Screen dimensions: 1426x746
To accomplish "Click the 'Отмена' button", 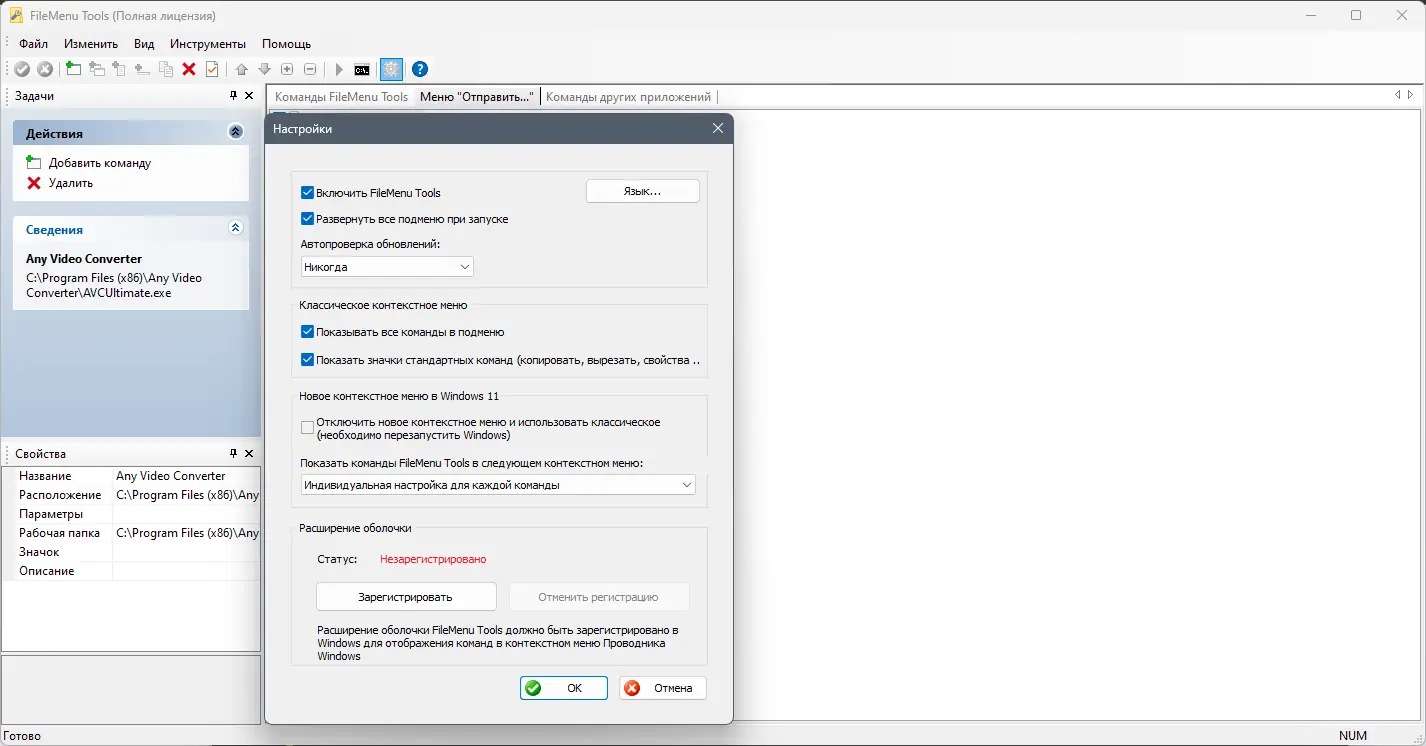I will [663, 688].
